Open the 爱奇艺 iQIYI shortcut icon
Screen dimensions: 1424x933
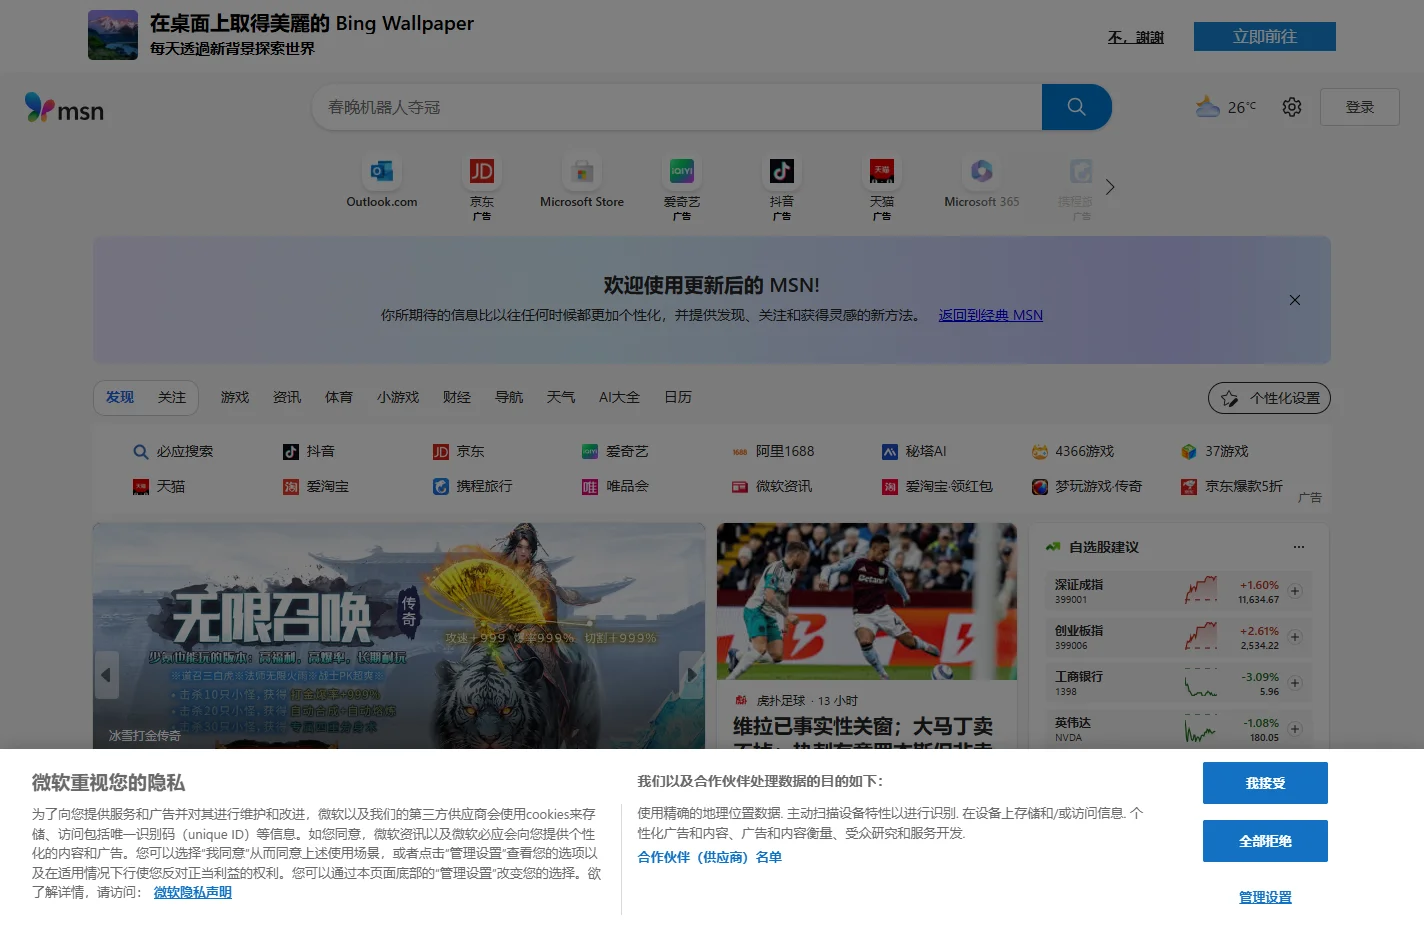tap(682, 171)
